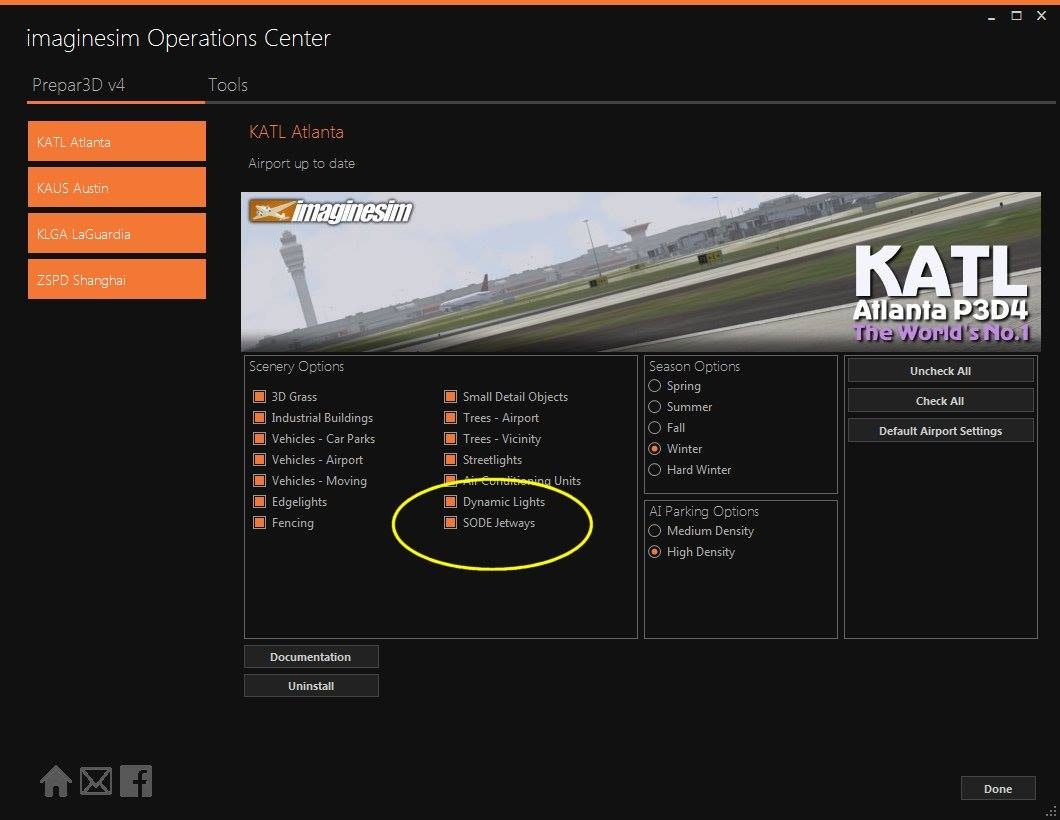
Task: Open the home website icon
Action: point(55,781)
